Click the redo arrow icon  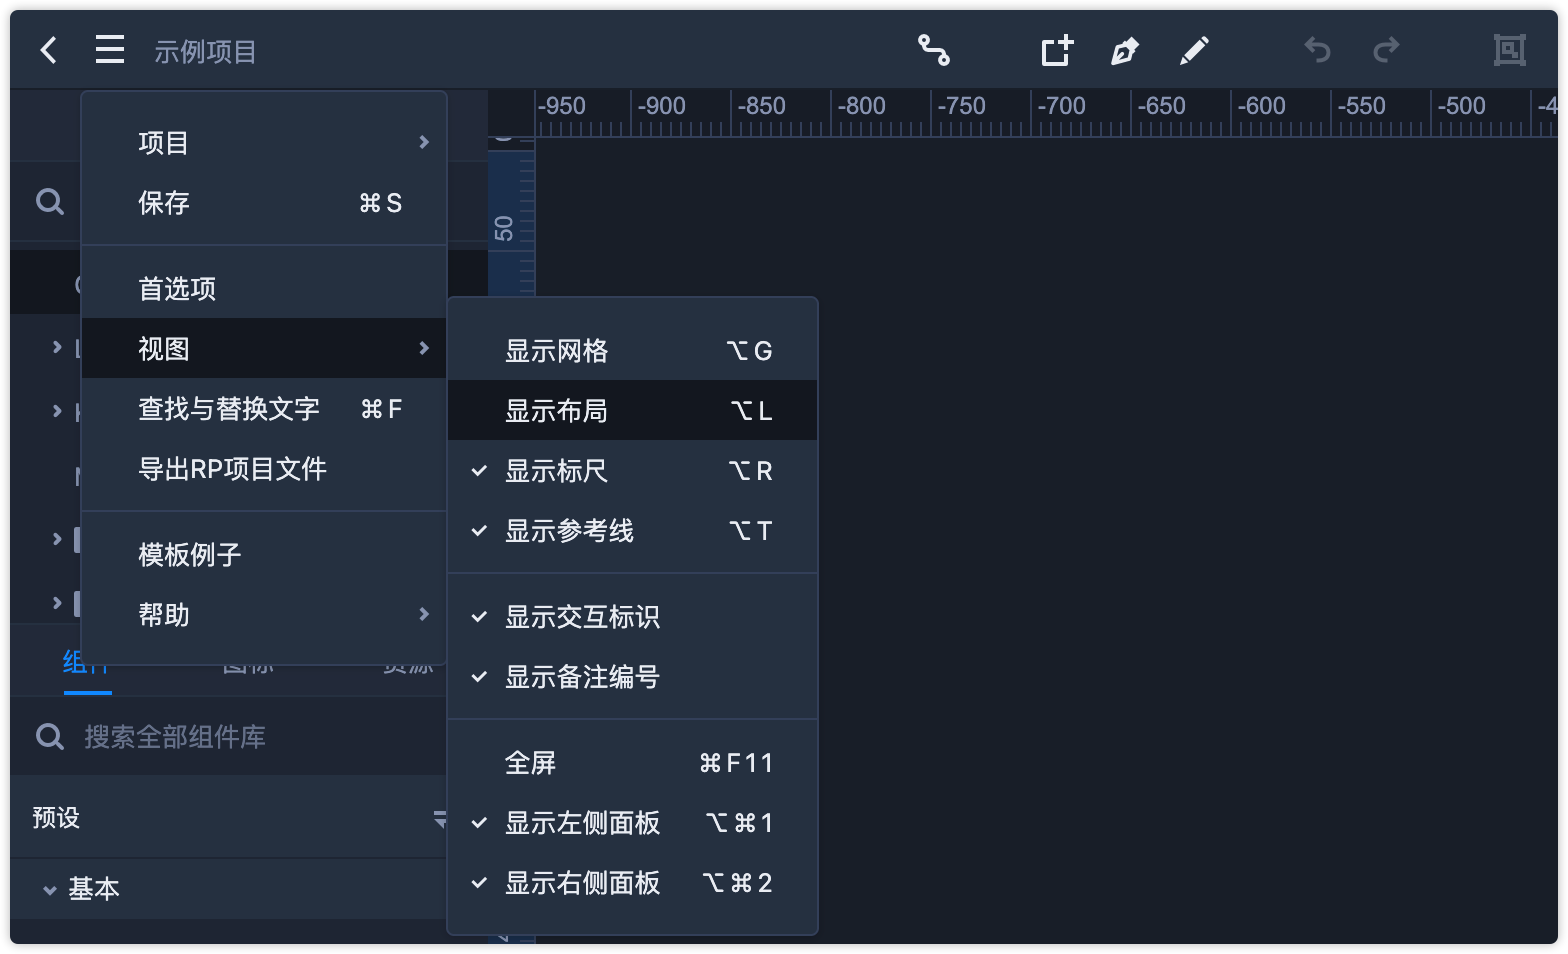coord(1386,50)
